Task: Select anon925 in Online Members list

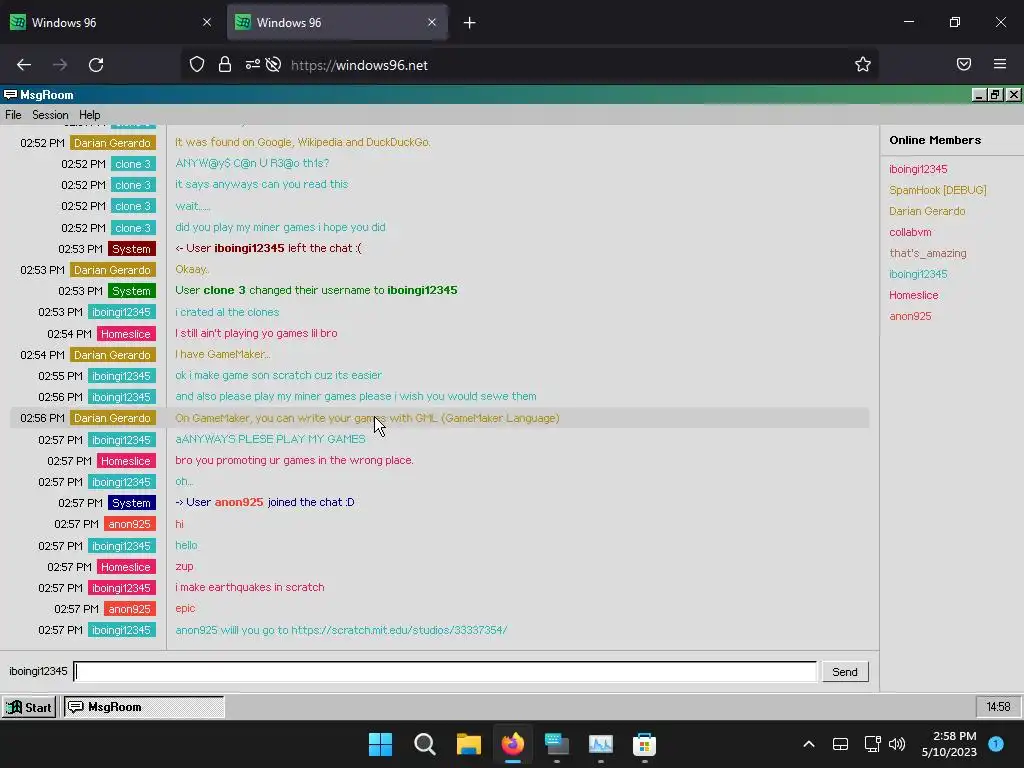Action: [910, 316]
